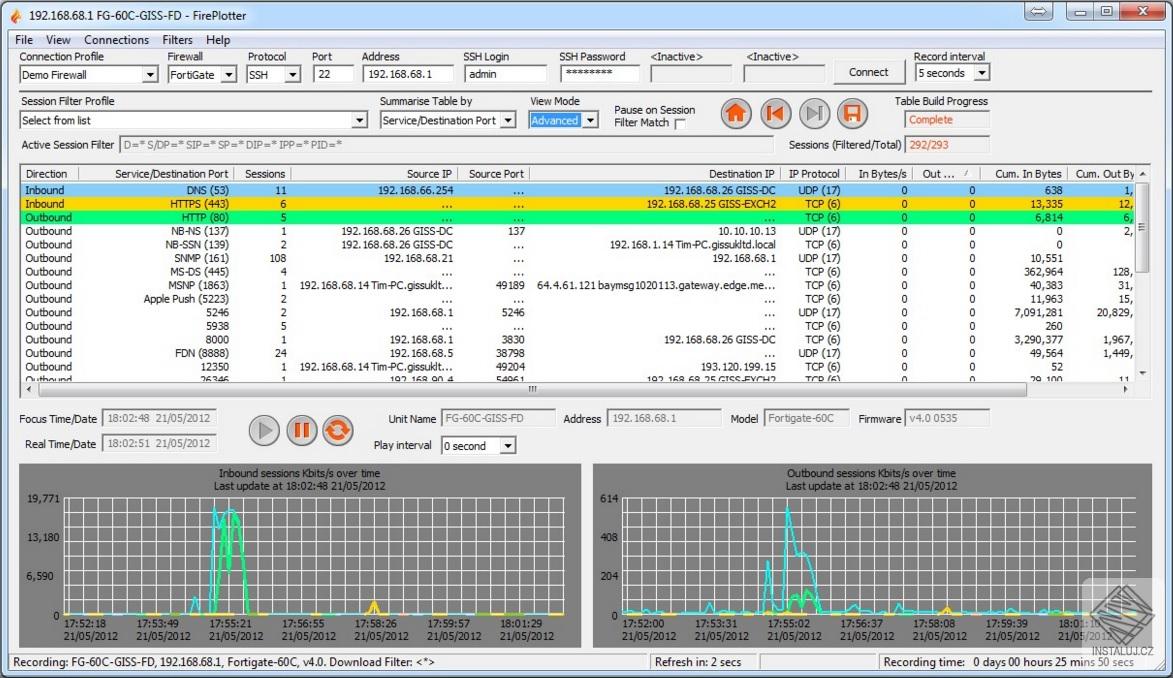The image size is (1173, 678).
Task: Sort by IP Protocol column header
Action: (x=815, y=174)
